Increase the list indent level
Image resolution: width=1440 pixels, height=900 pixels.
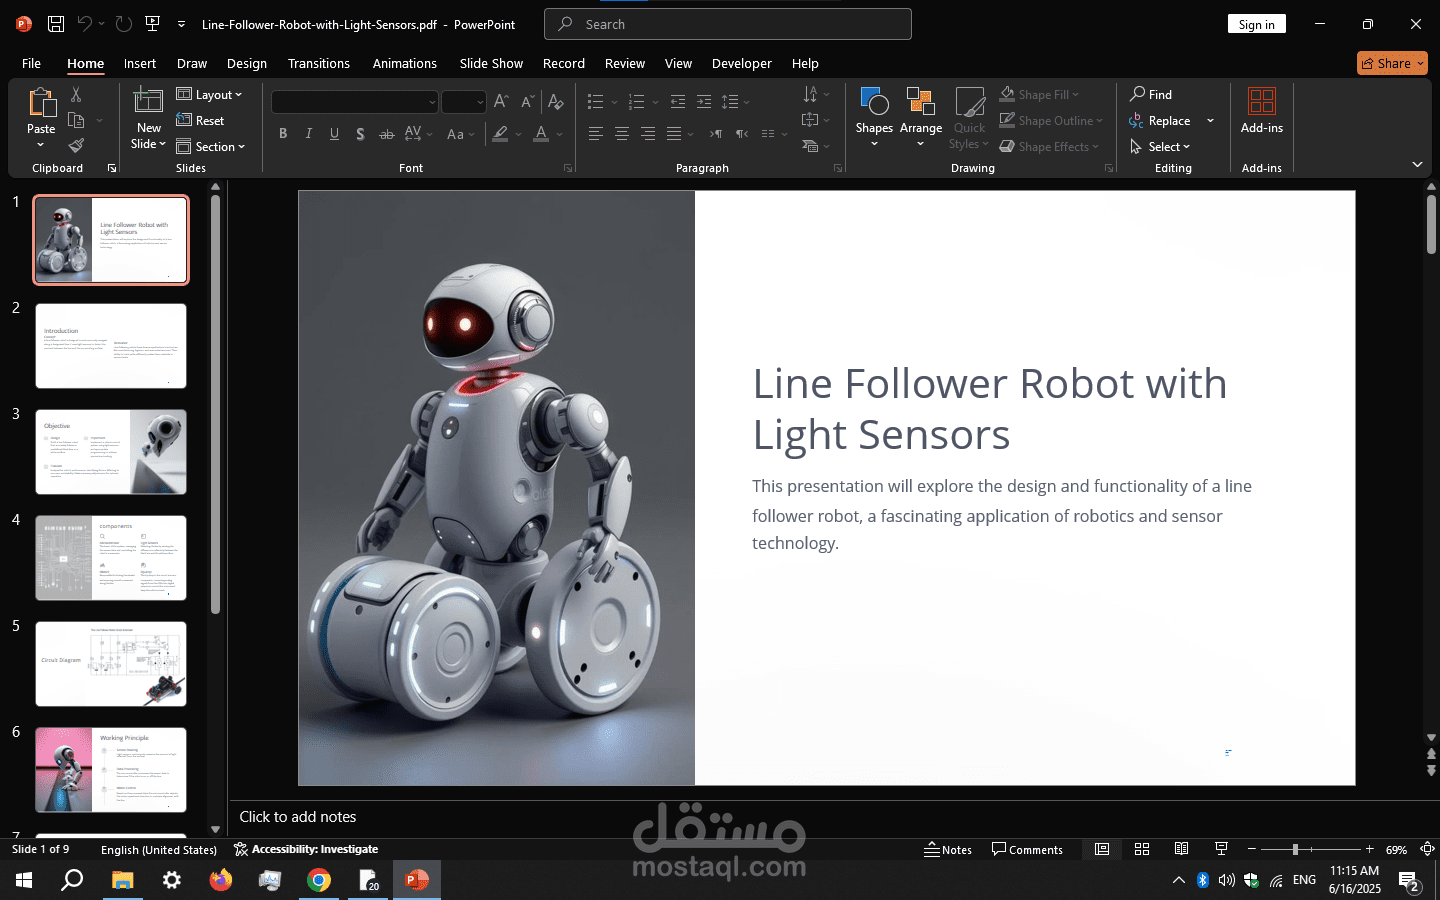pyautogui.click(x=704, y=102)
